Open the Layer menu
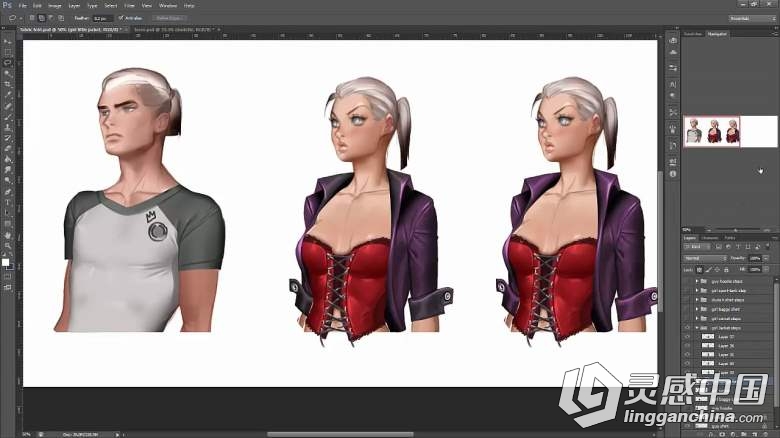780x438 pixels. tap(74, 5)
